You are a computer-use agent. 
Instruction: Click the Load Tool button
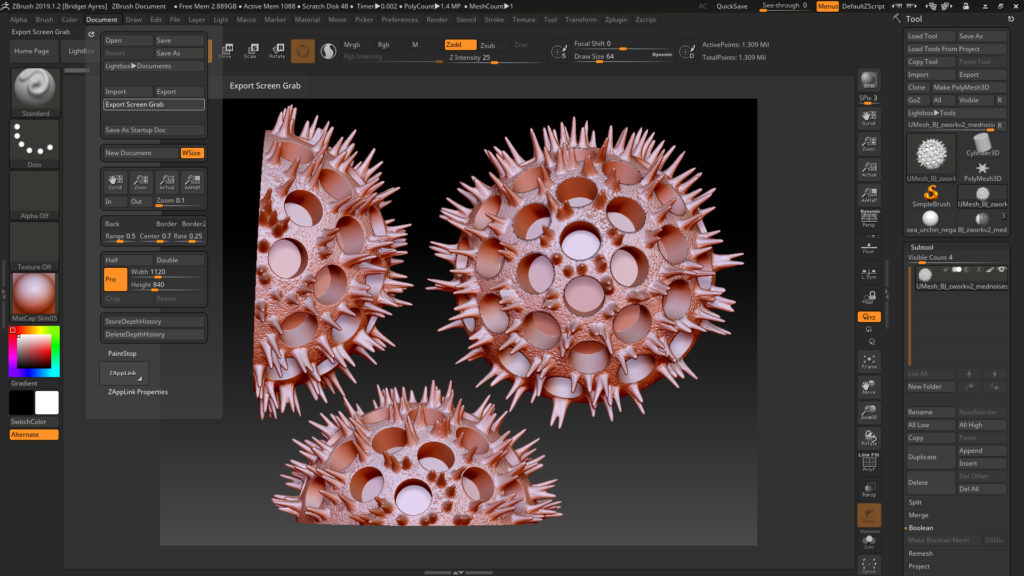pos(930,36)
